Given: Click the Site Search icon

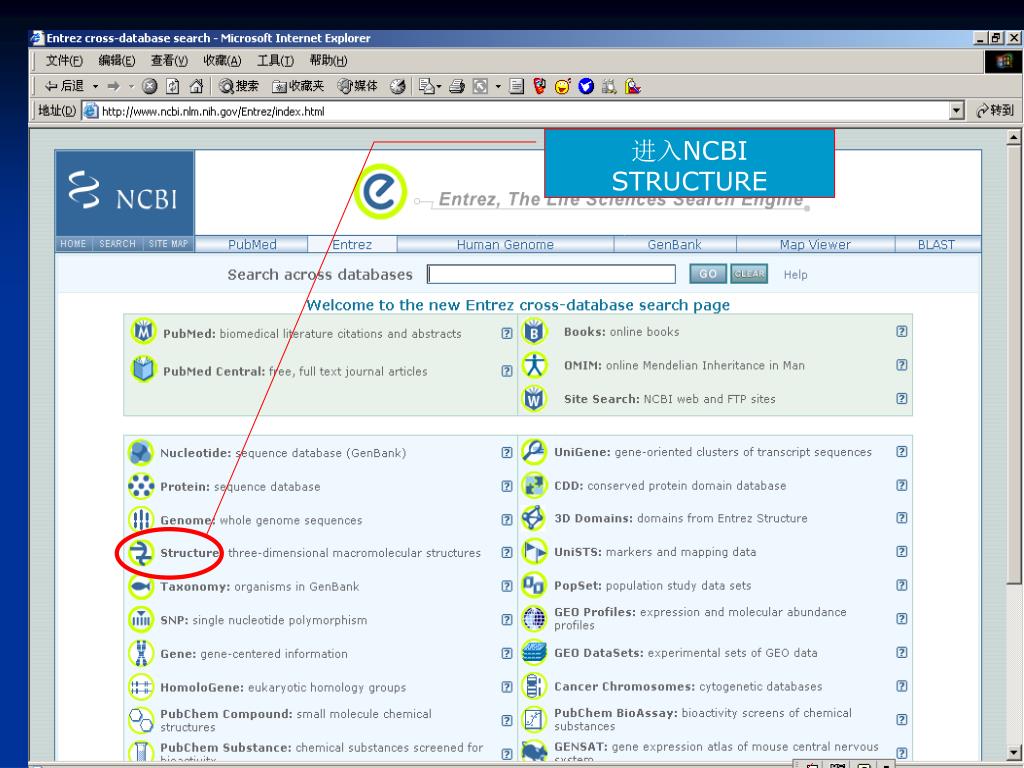Looking at the screenshot, I should coord(534,398).
